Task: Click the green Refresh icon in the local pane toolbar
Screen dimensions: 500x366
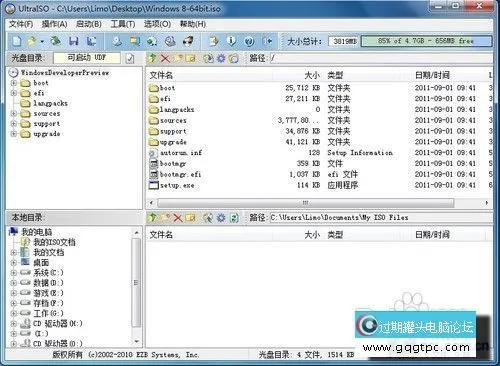Action: (234, 218)
